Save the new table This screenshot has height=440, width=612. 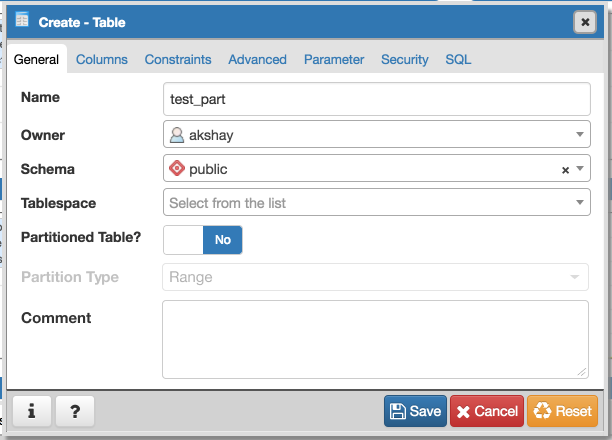coord(415,411)
